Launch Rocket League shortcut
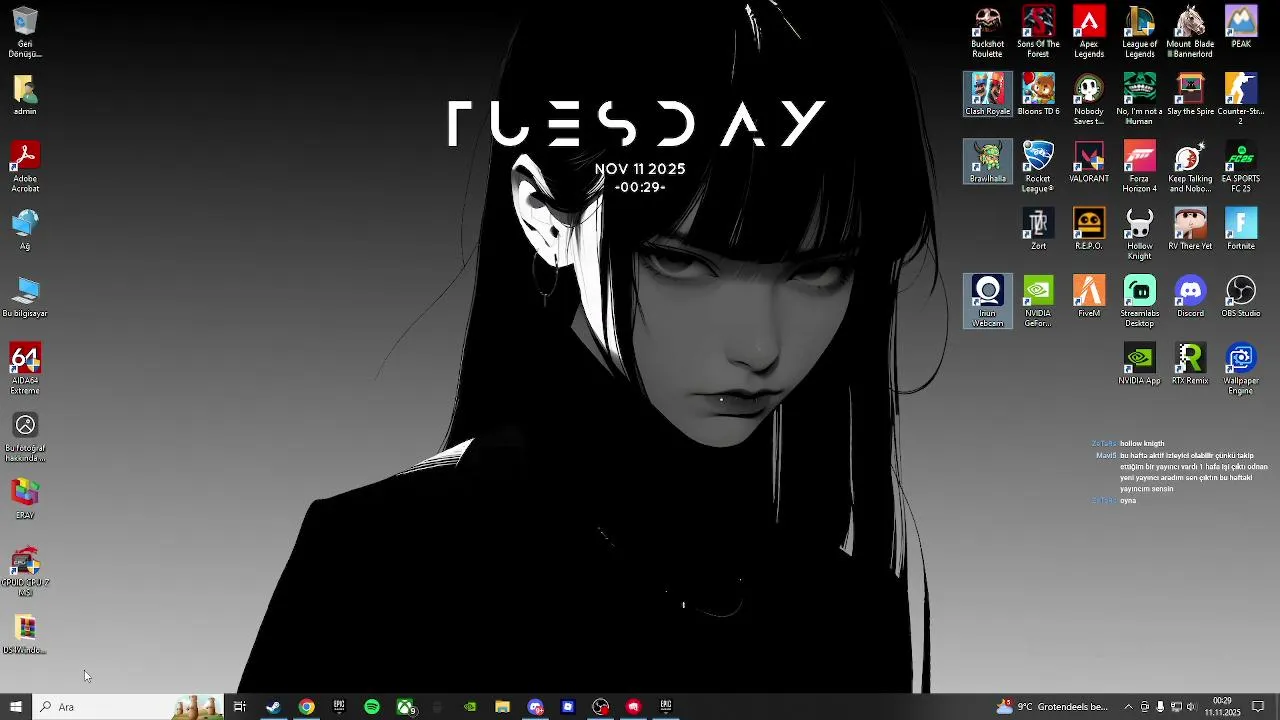1280x720 pixels. pos(1038,166)
